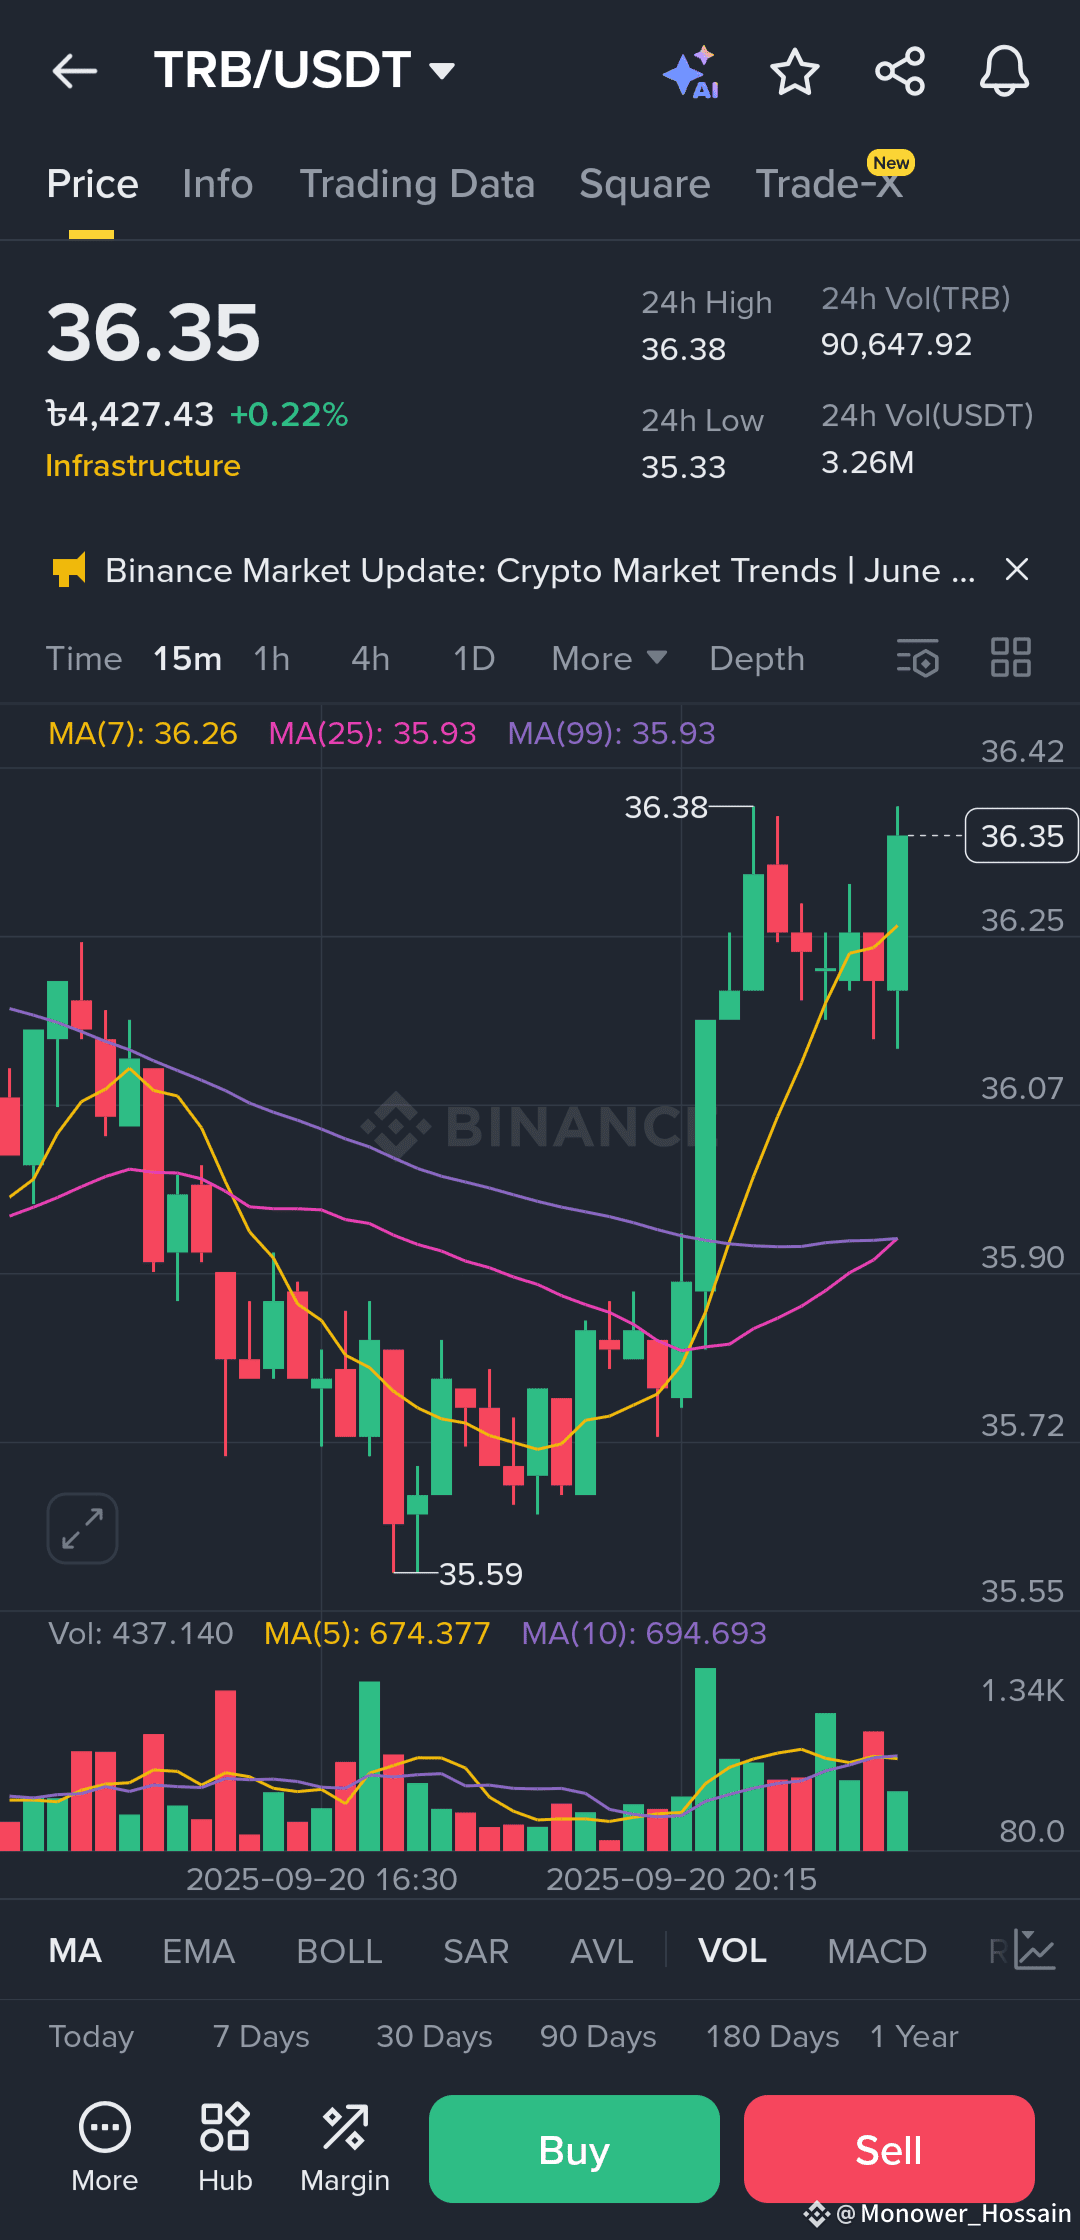Toggle the MACD sub-indicator
Viewport: 1080px width, 2240px height.
[x=877, y=1950]
